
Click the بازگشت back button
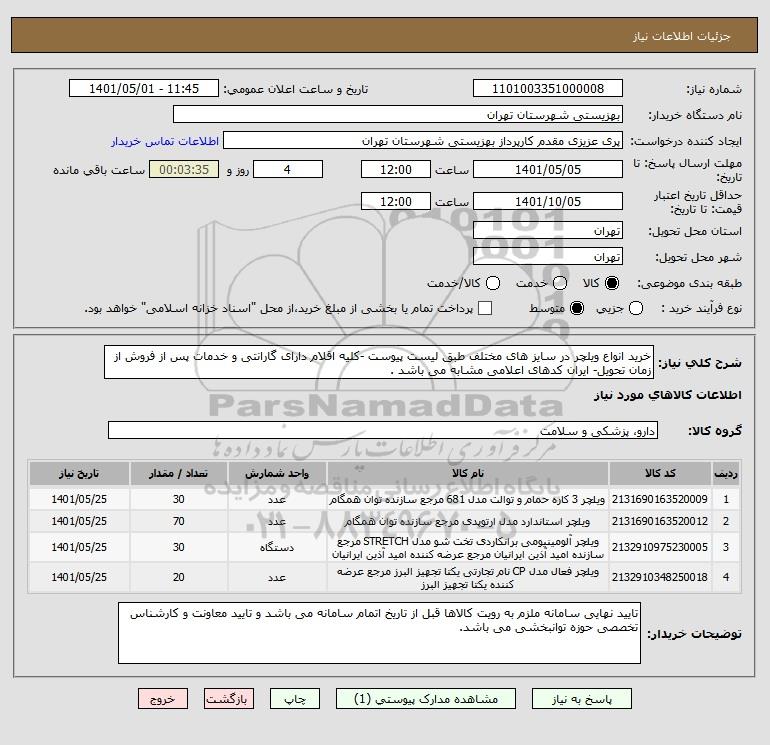tap(229, 699)
